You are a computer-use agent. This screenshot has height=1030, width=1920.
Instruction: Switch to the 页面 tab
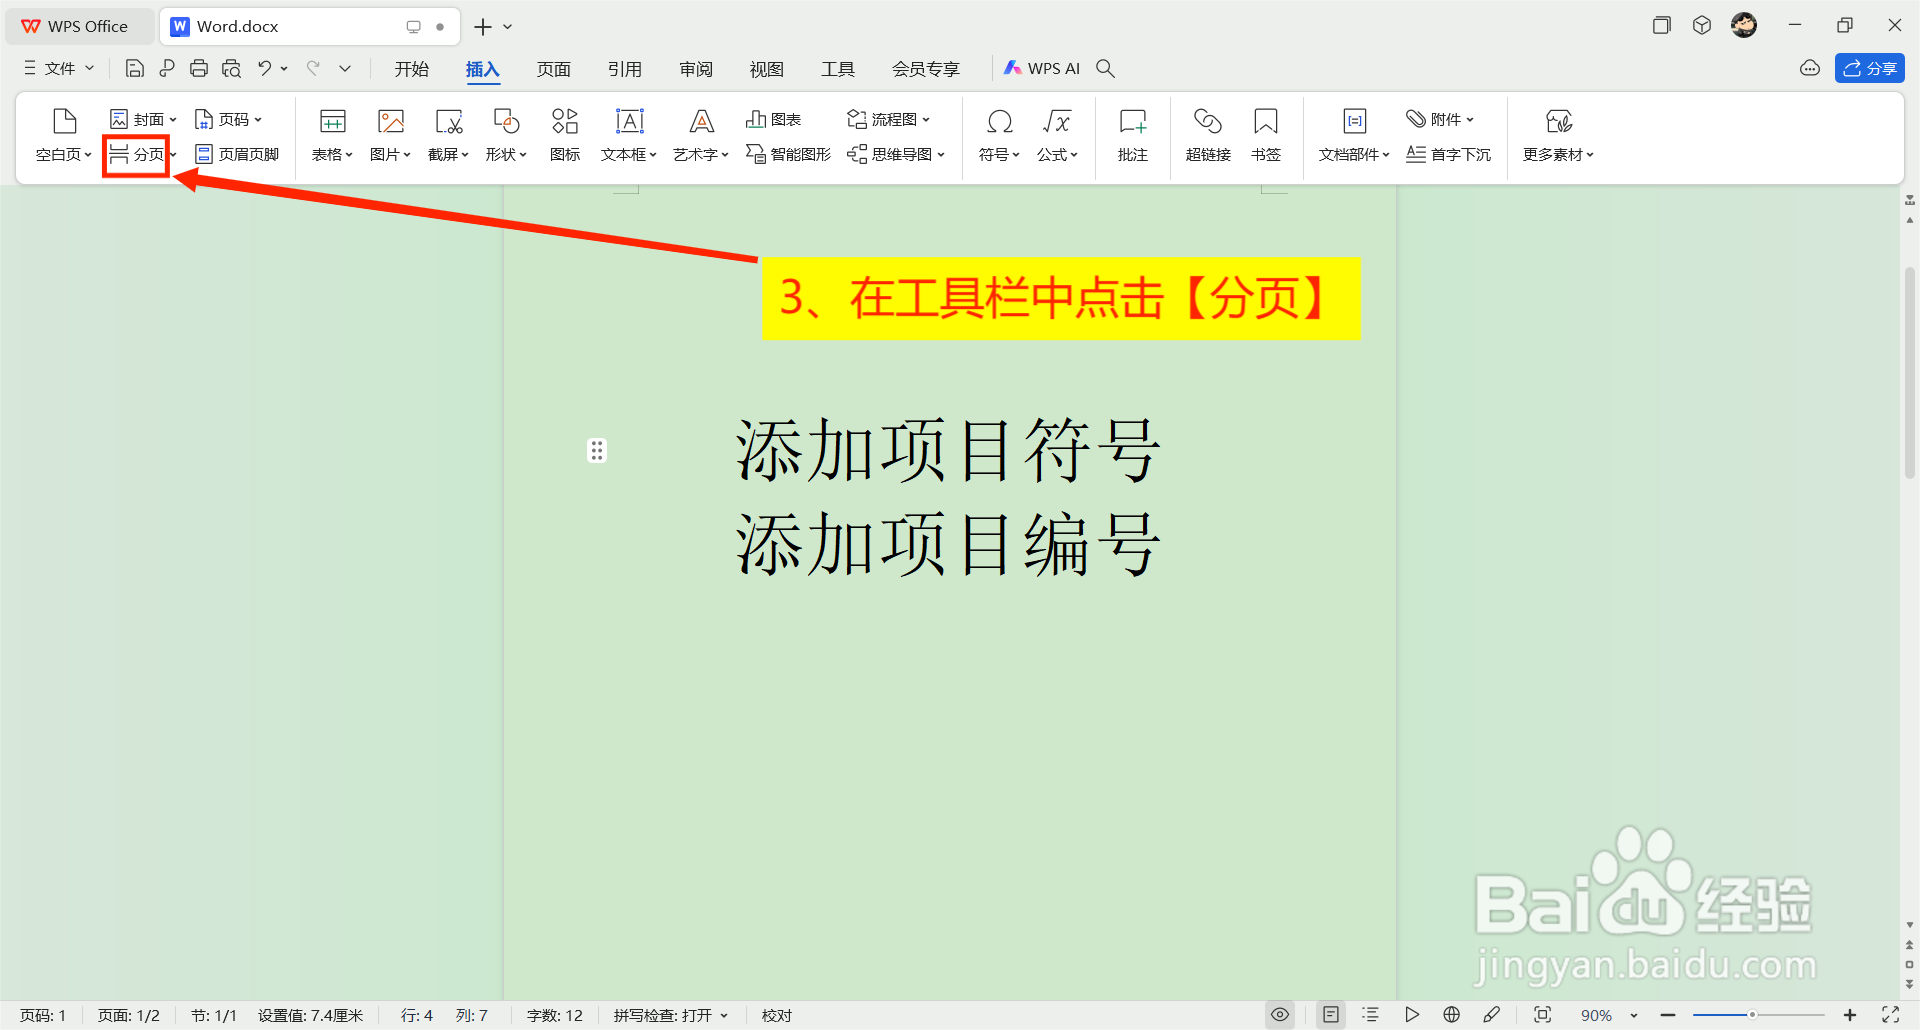[553, 69]
